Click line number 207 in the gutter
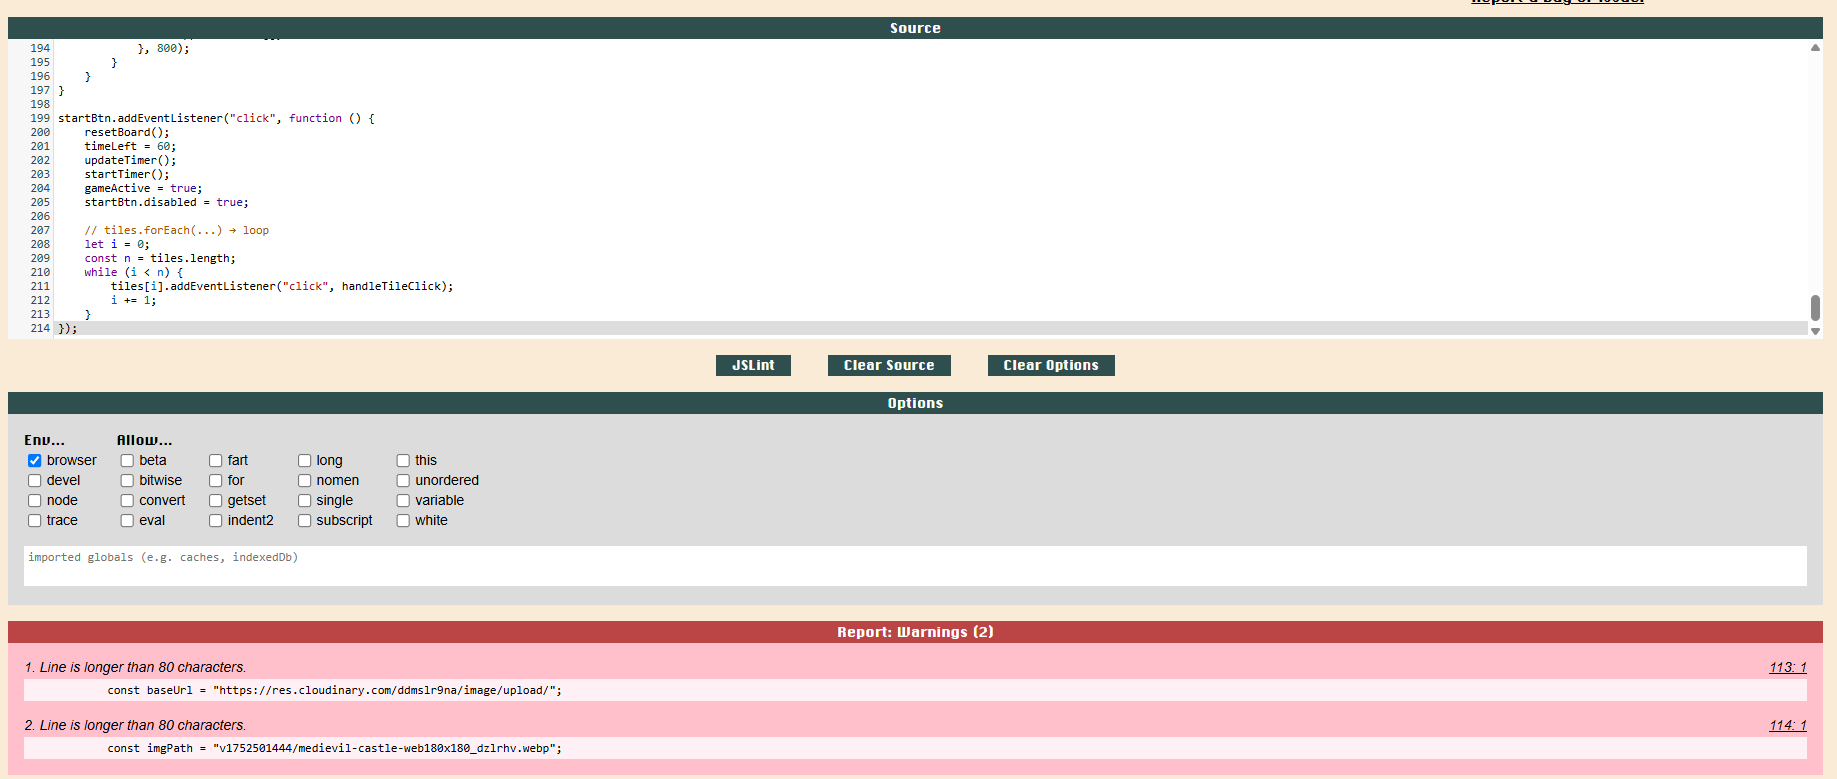The width and height of the screenshot is (1837, 779). [x=40, y=230]
